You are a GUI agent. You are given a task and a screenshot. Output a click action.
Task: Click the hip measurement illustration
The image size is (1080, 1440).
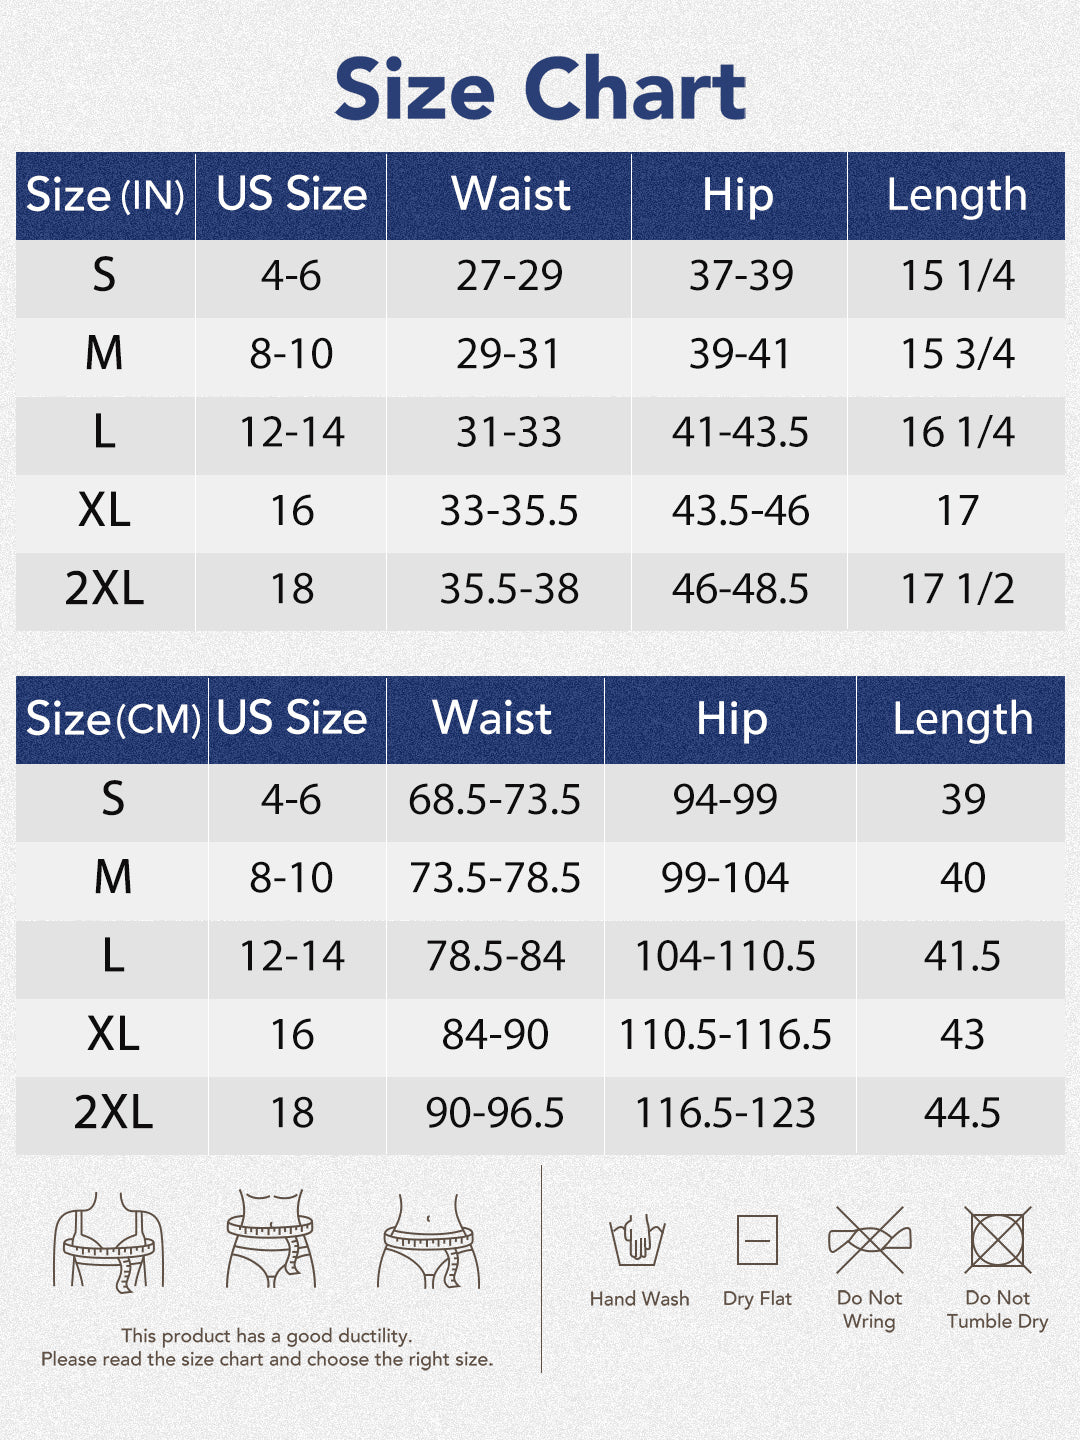428,1240
